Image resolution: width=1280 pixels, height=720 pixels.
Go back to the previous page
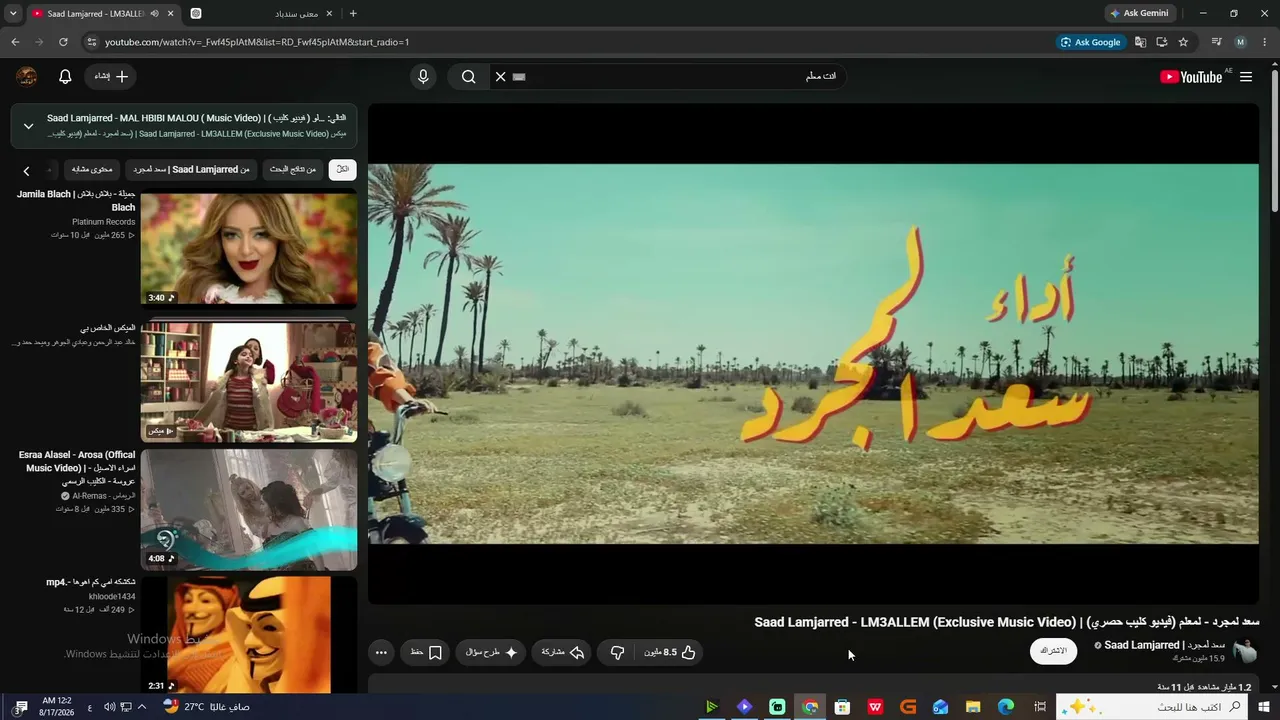click(x=15, y=42)
